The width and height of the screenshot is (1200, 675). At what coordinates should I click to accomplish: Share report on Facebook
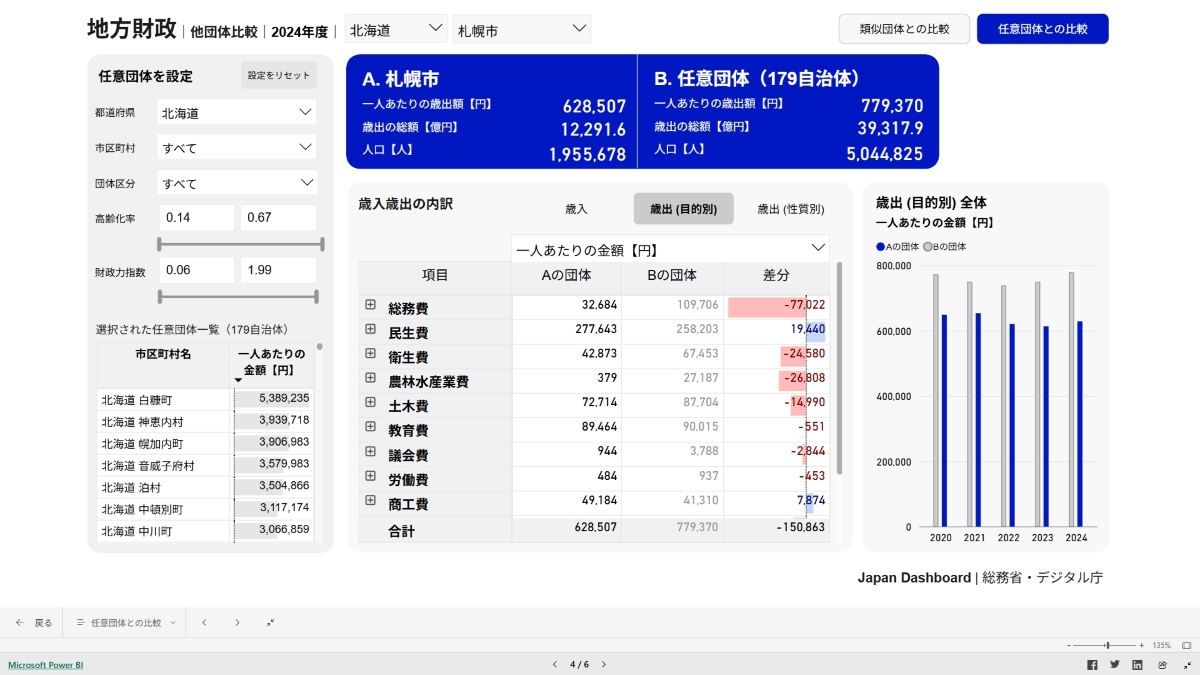(1092, 664)
